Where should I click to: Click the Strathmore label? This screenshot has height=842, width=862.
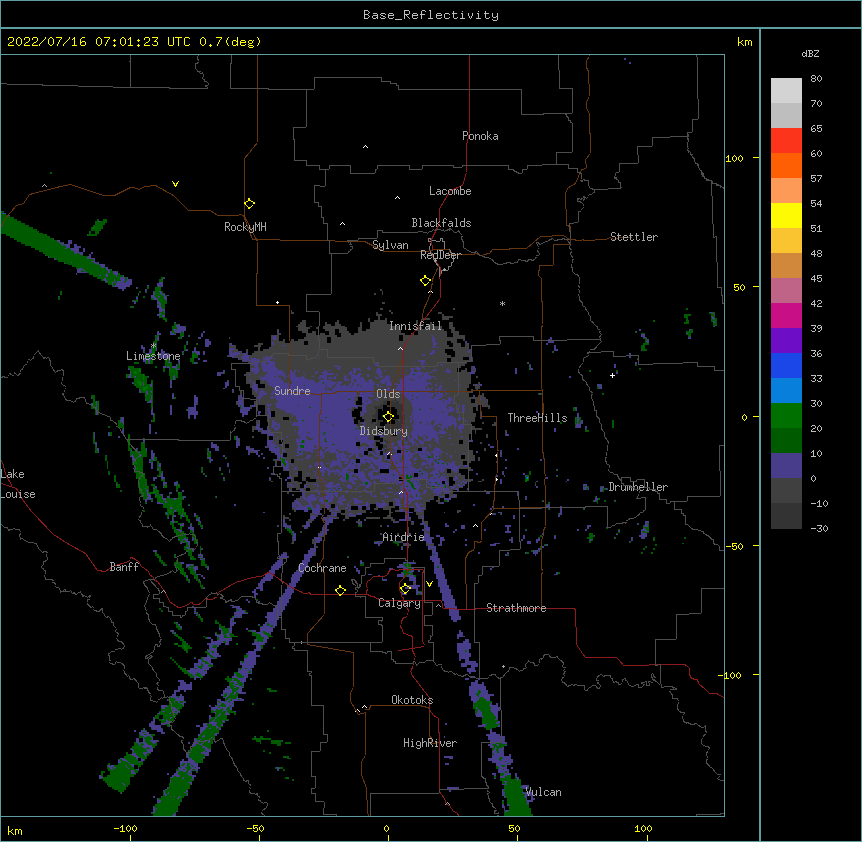click(516, 608)
